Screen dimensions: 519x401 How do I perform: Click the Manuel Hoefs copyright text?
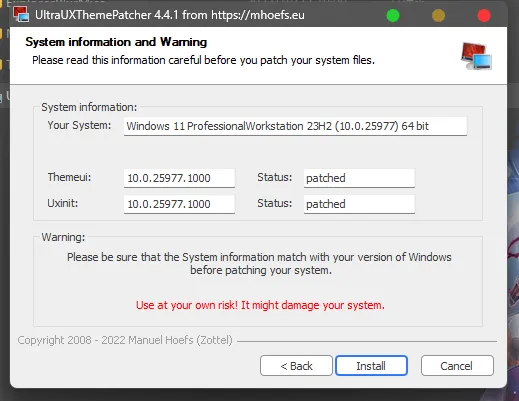[x=125, y=340]
